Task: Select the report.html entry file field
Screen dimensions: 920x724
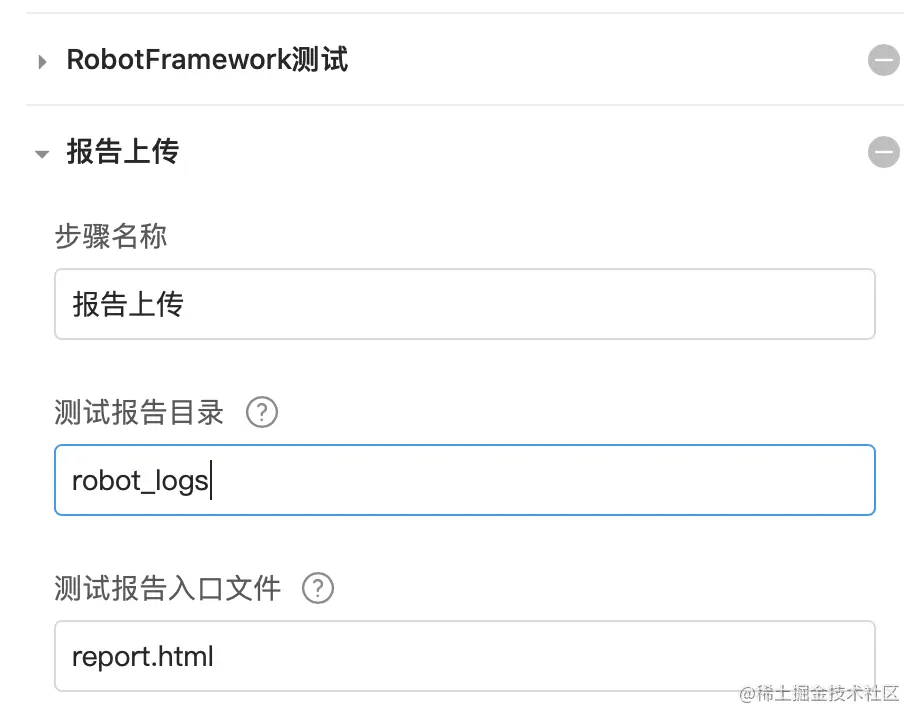Action: [x=464, y=656]
